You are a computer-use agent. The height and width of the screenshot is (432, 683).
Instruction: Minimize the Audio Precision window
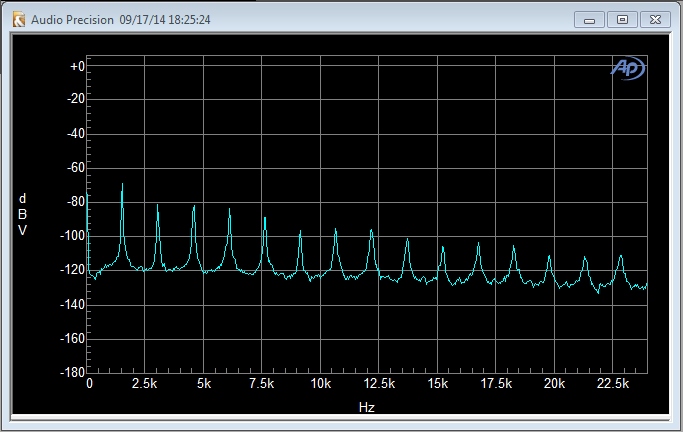click(x=589, y=20)
